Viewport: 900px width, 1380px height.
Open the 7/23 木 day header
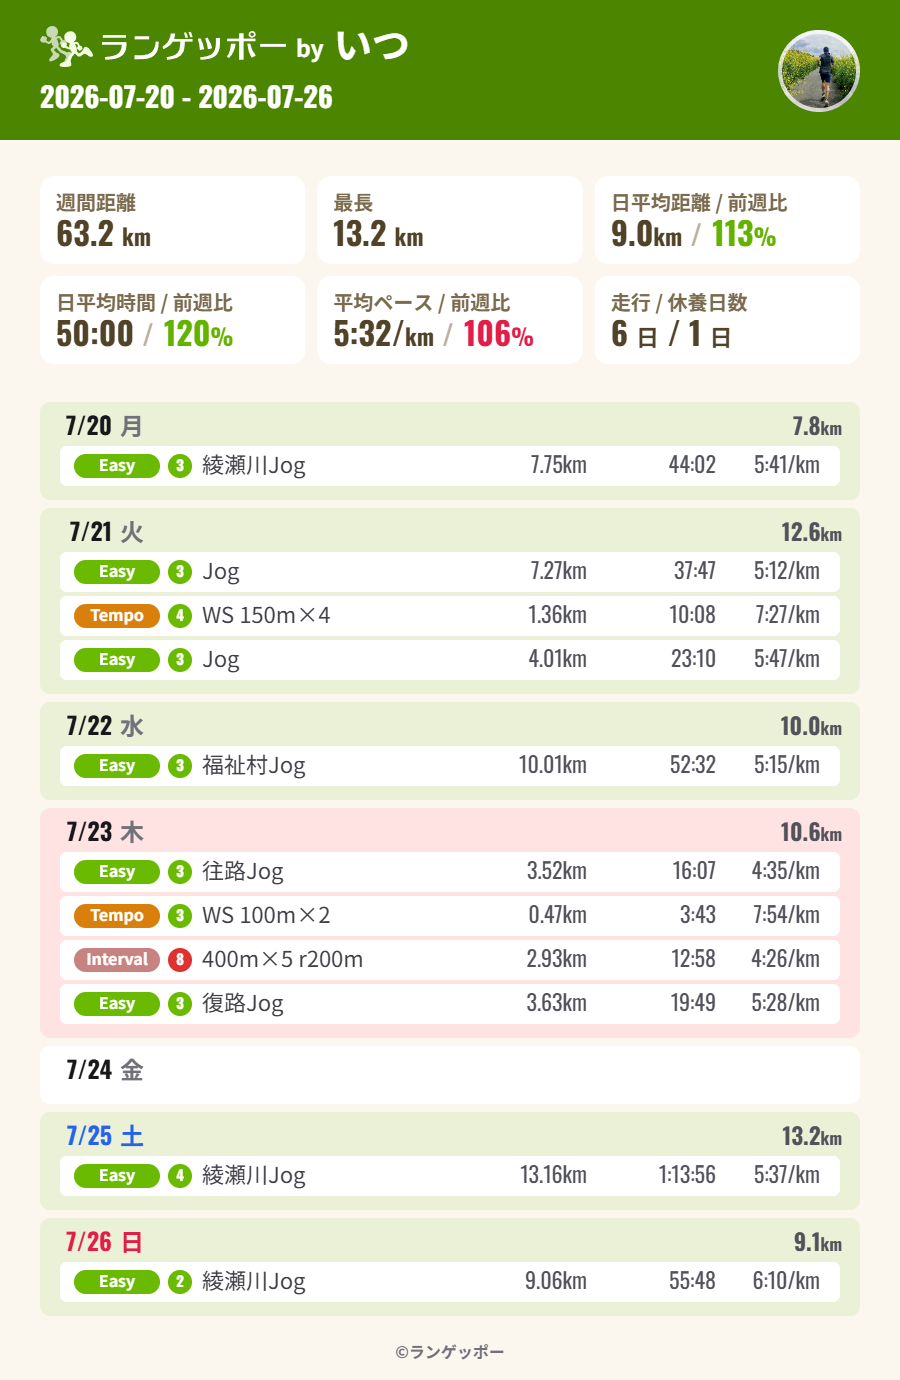(105, 832)
